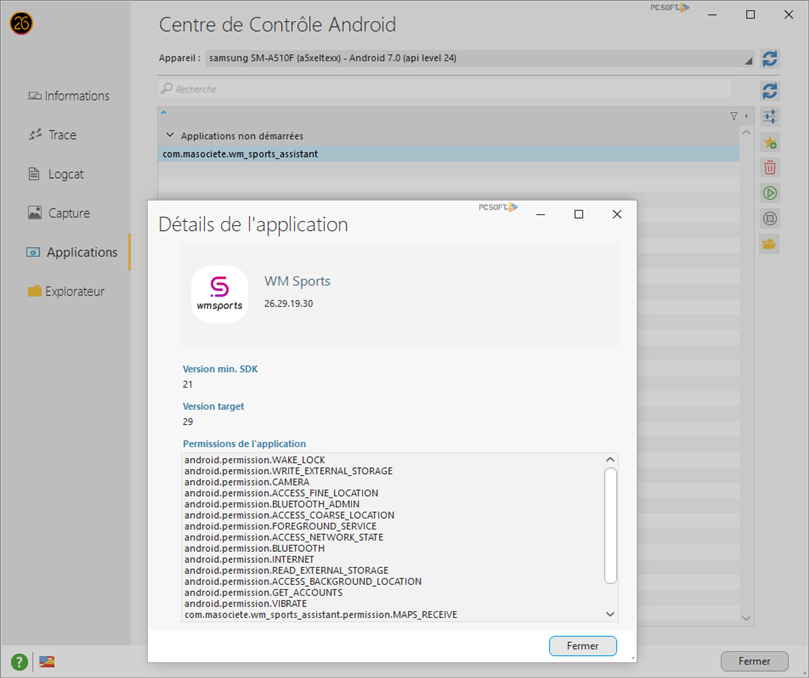Click the red trash uninstall icon

tap(769, 168)
